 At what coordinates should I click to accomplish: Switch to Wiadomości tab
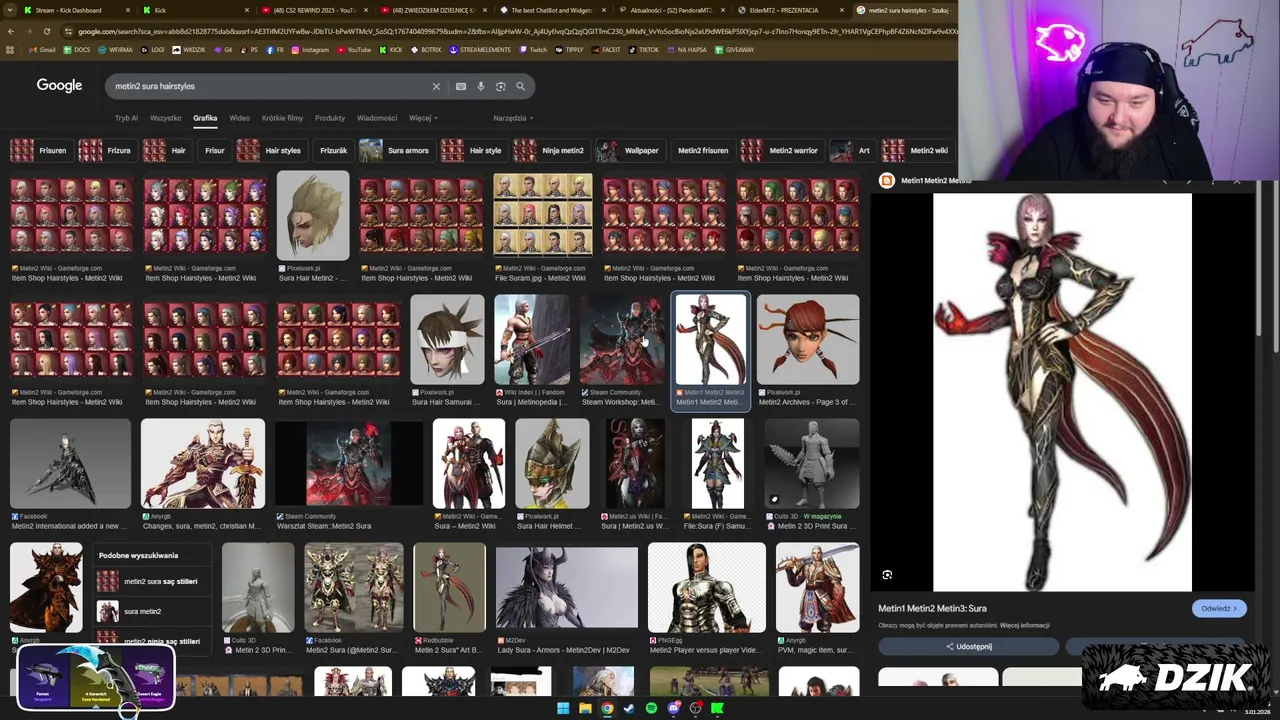point(377,118)
